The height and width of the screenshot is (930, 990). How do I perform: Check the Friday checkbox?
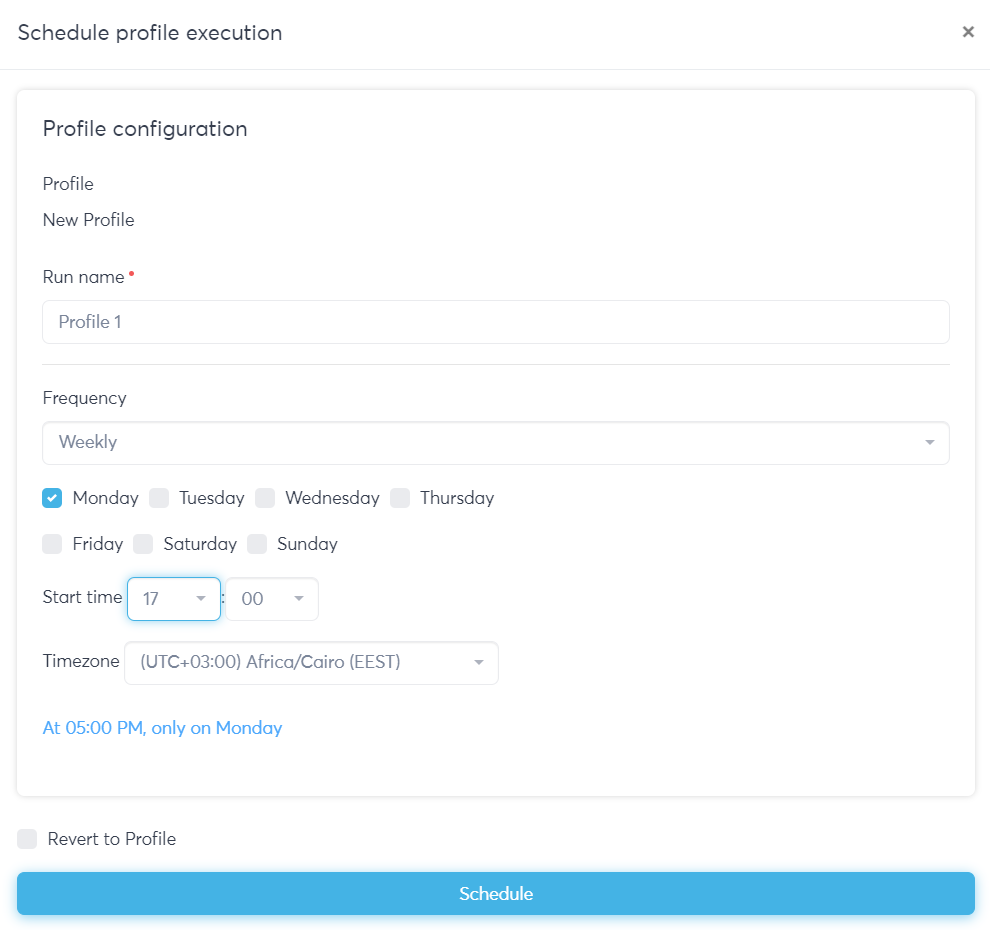(53, 544)
